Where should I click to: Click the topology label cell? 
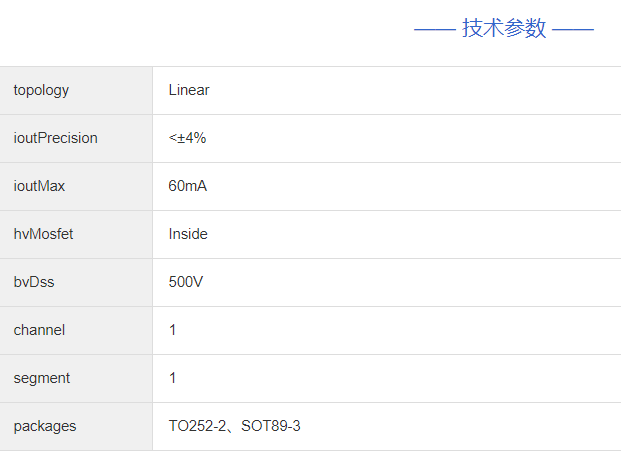pyautogui.click(x=41, y=90)
